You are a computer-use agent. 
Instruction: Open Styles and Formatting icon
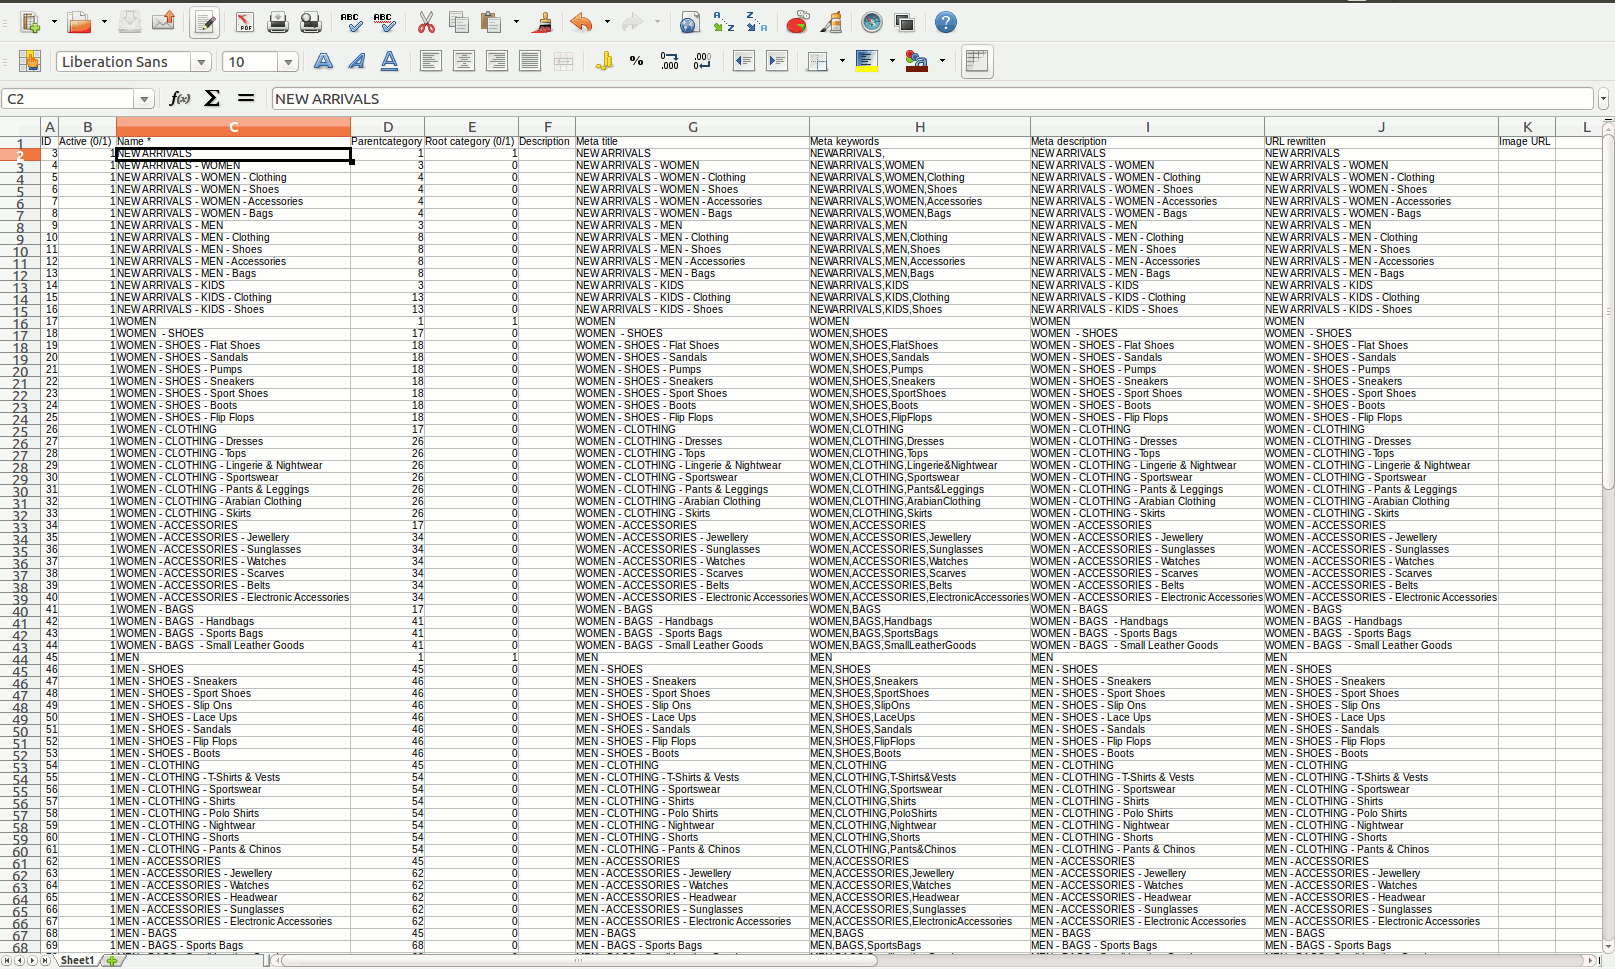pos(30,61)
